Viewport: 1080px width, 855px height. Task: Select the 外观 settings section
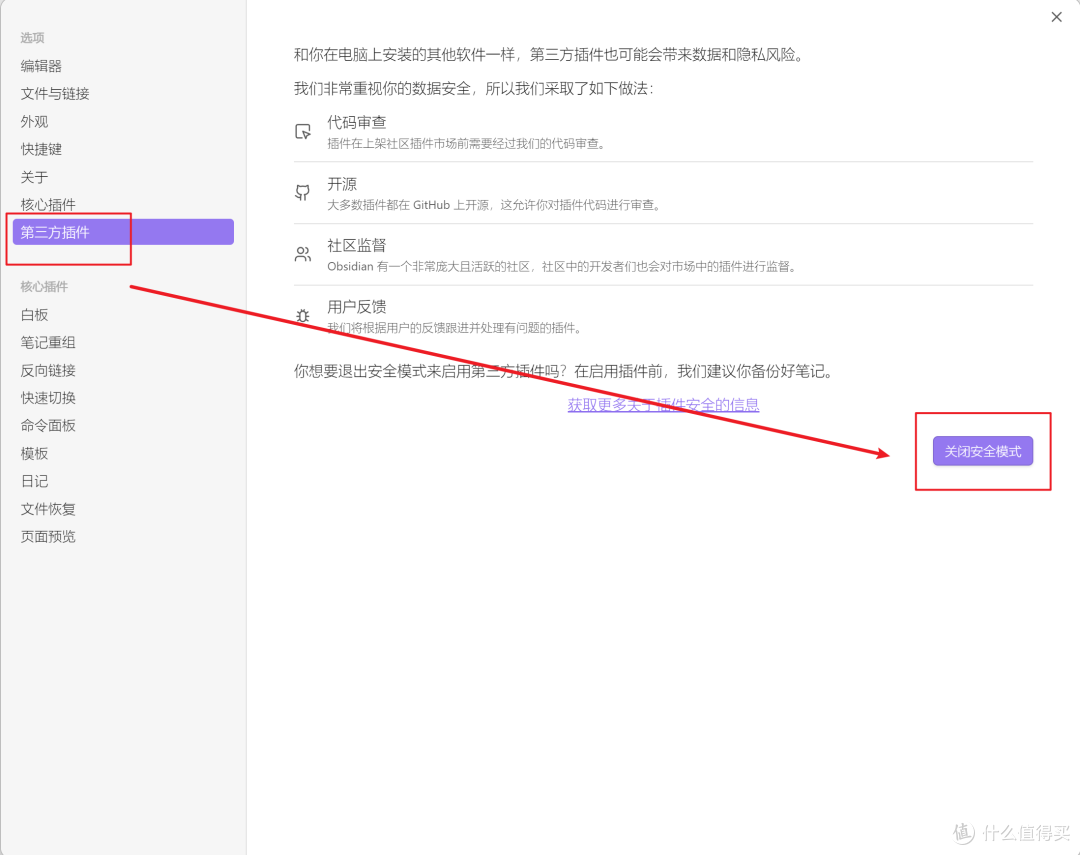click(35, 122)
